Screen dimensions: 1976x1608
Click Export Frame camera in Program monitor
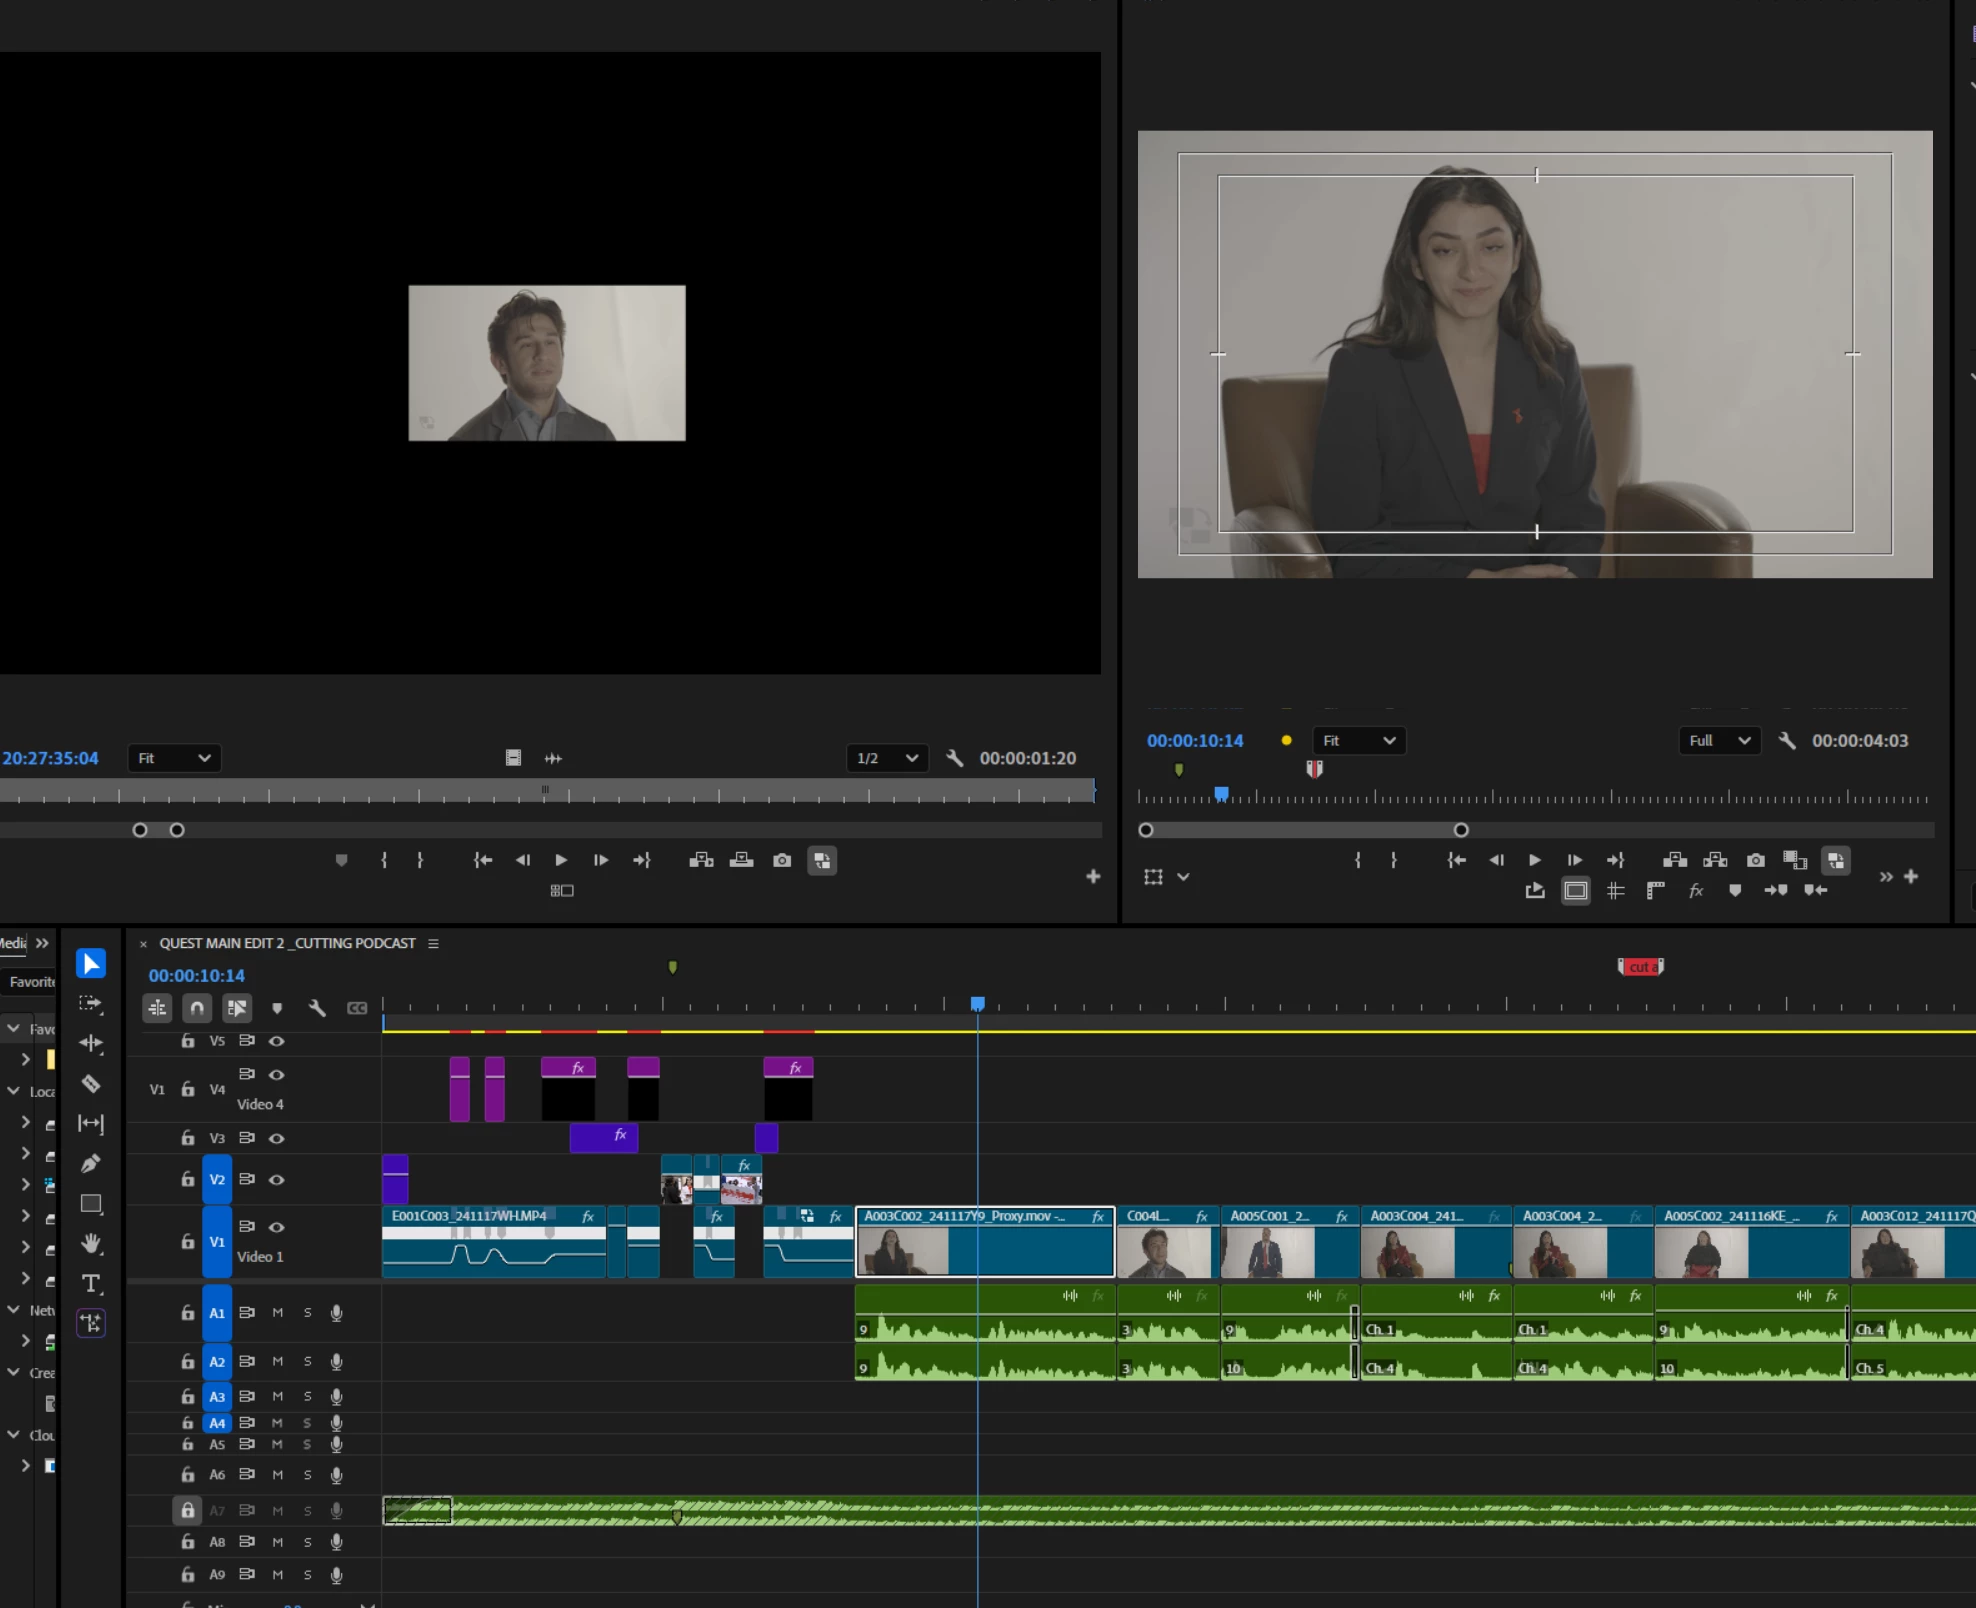click(x=1755, y=860)
